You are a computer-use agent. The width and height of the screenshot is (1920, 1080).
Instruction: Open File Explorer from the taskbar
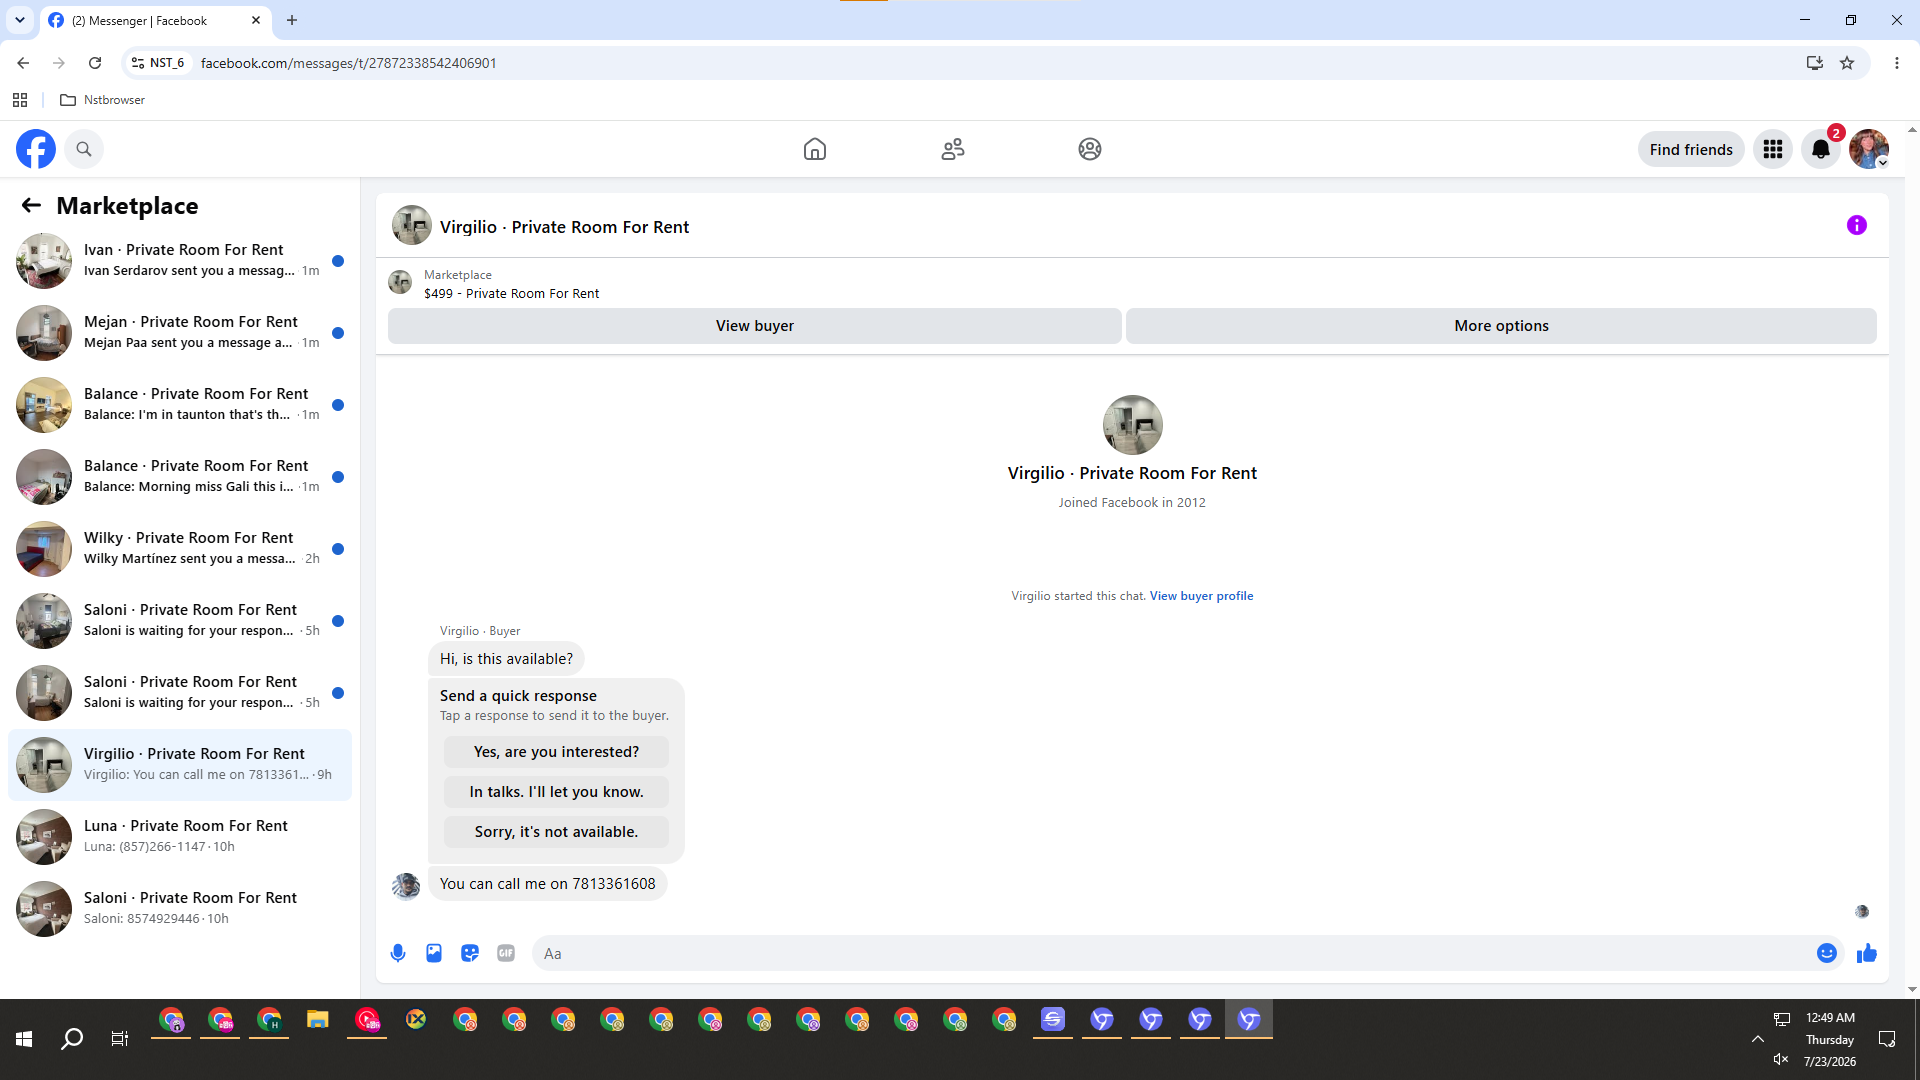pos(318,1020)
